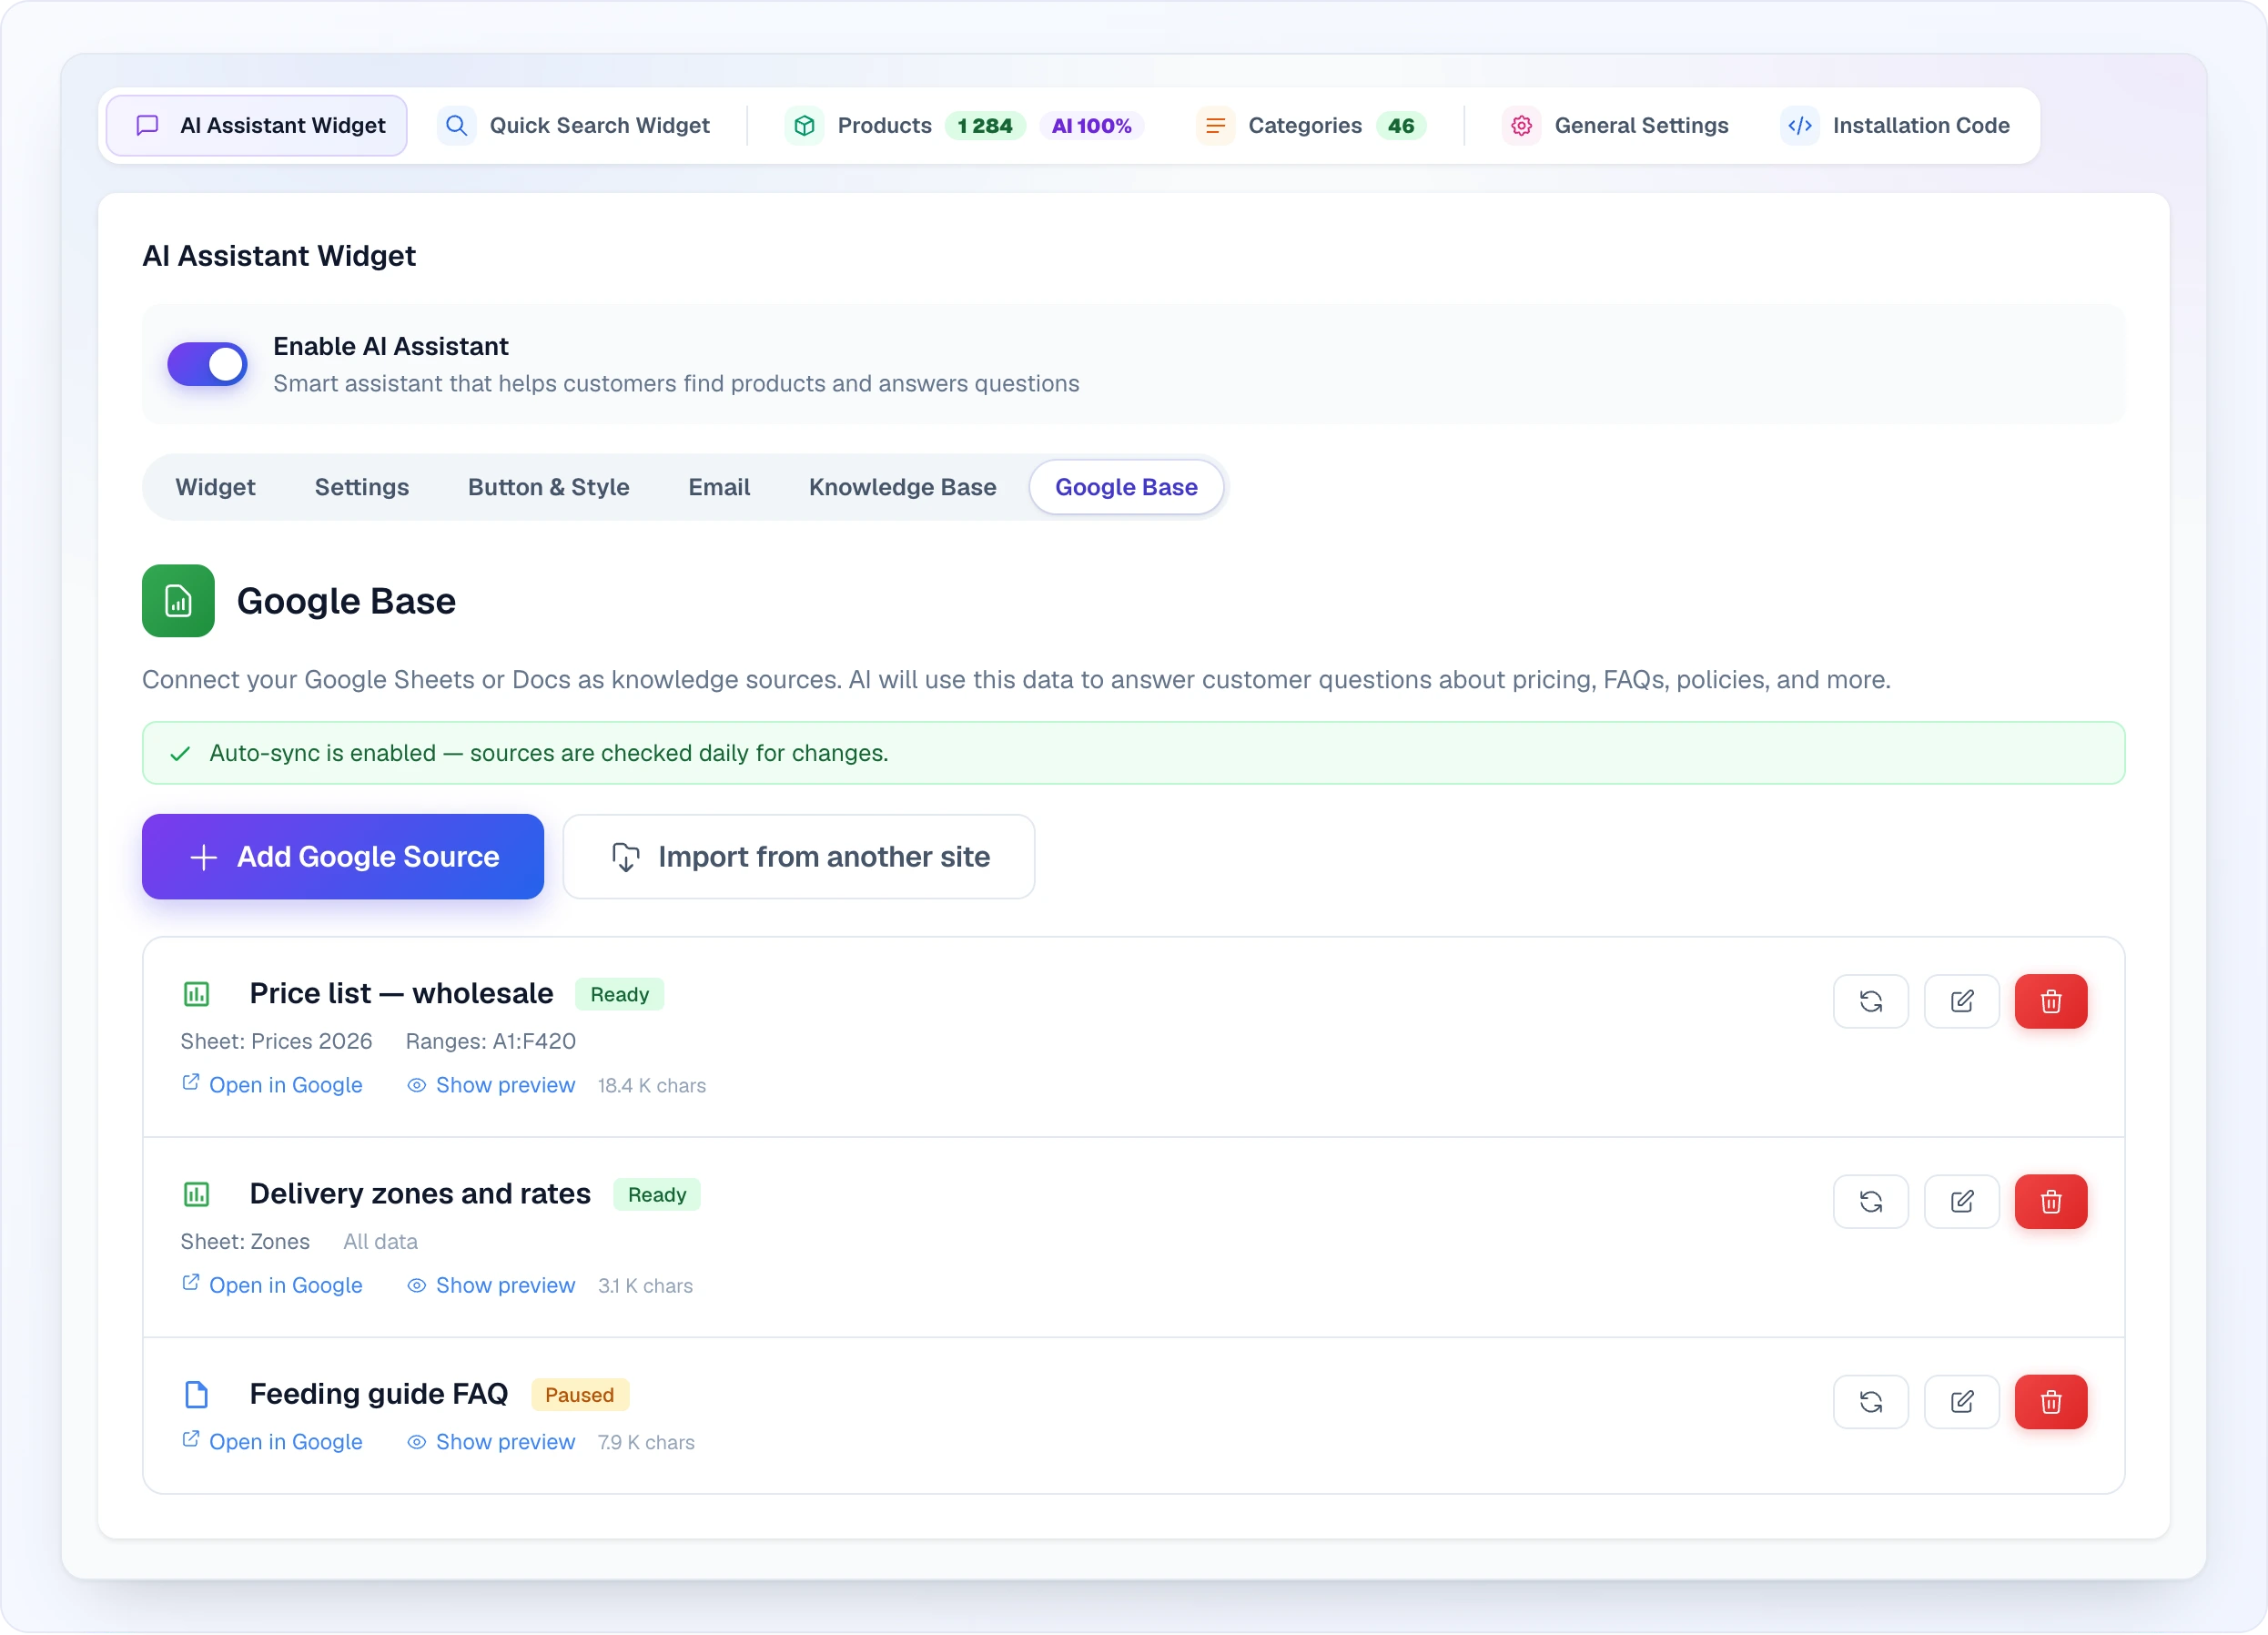
Task: Open the AI Assistant Widget tab
Action: [x=256, y=126]
